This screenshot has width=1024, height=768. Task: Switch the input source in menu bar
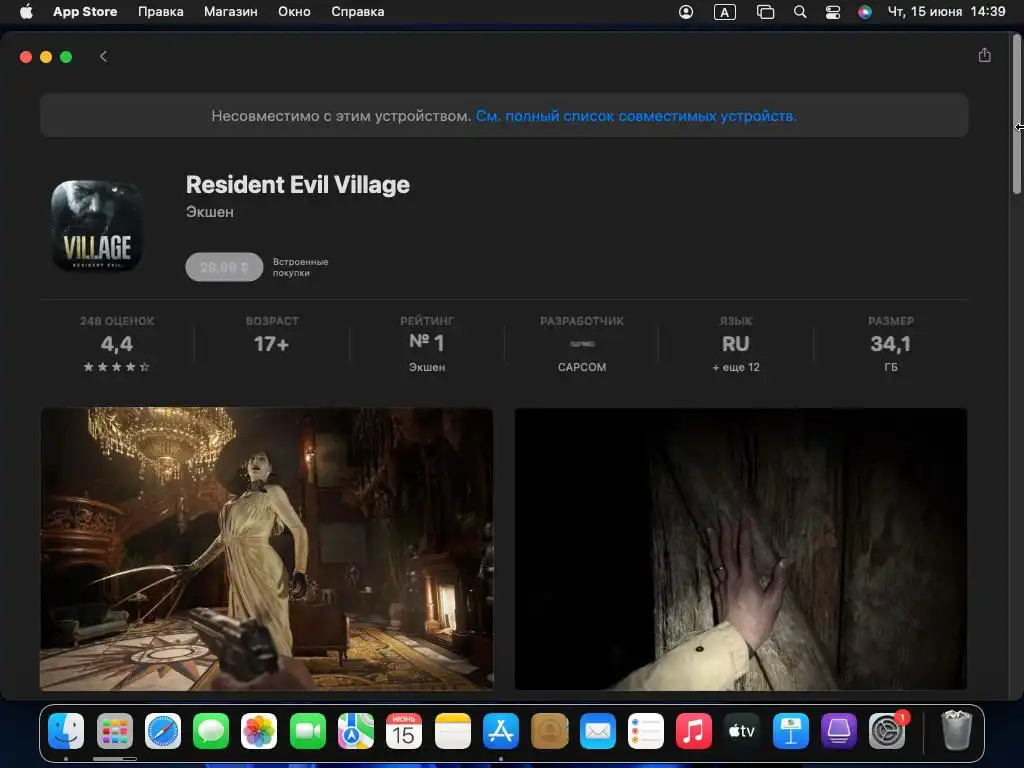724,12
